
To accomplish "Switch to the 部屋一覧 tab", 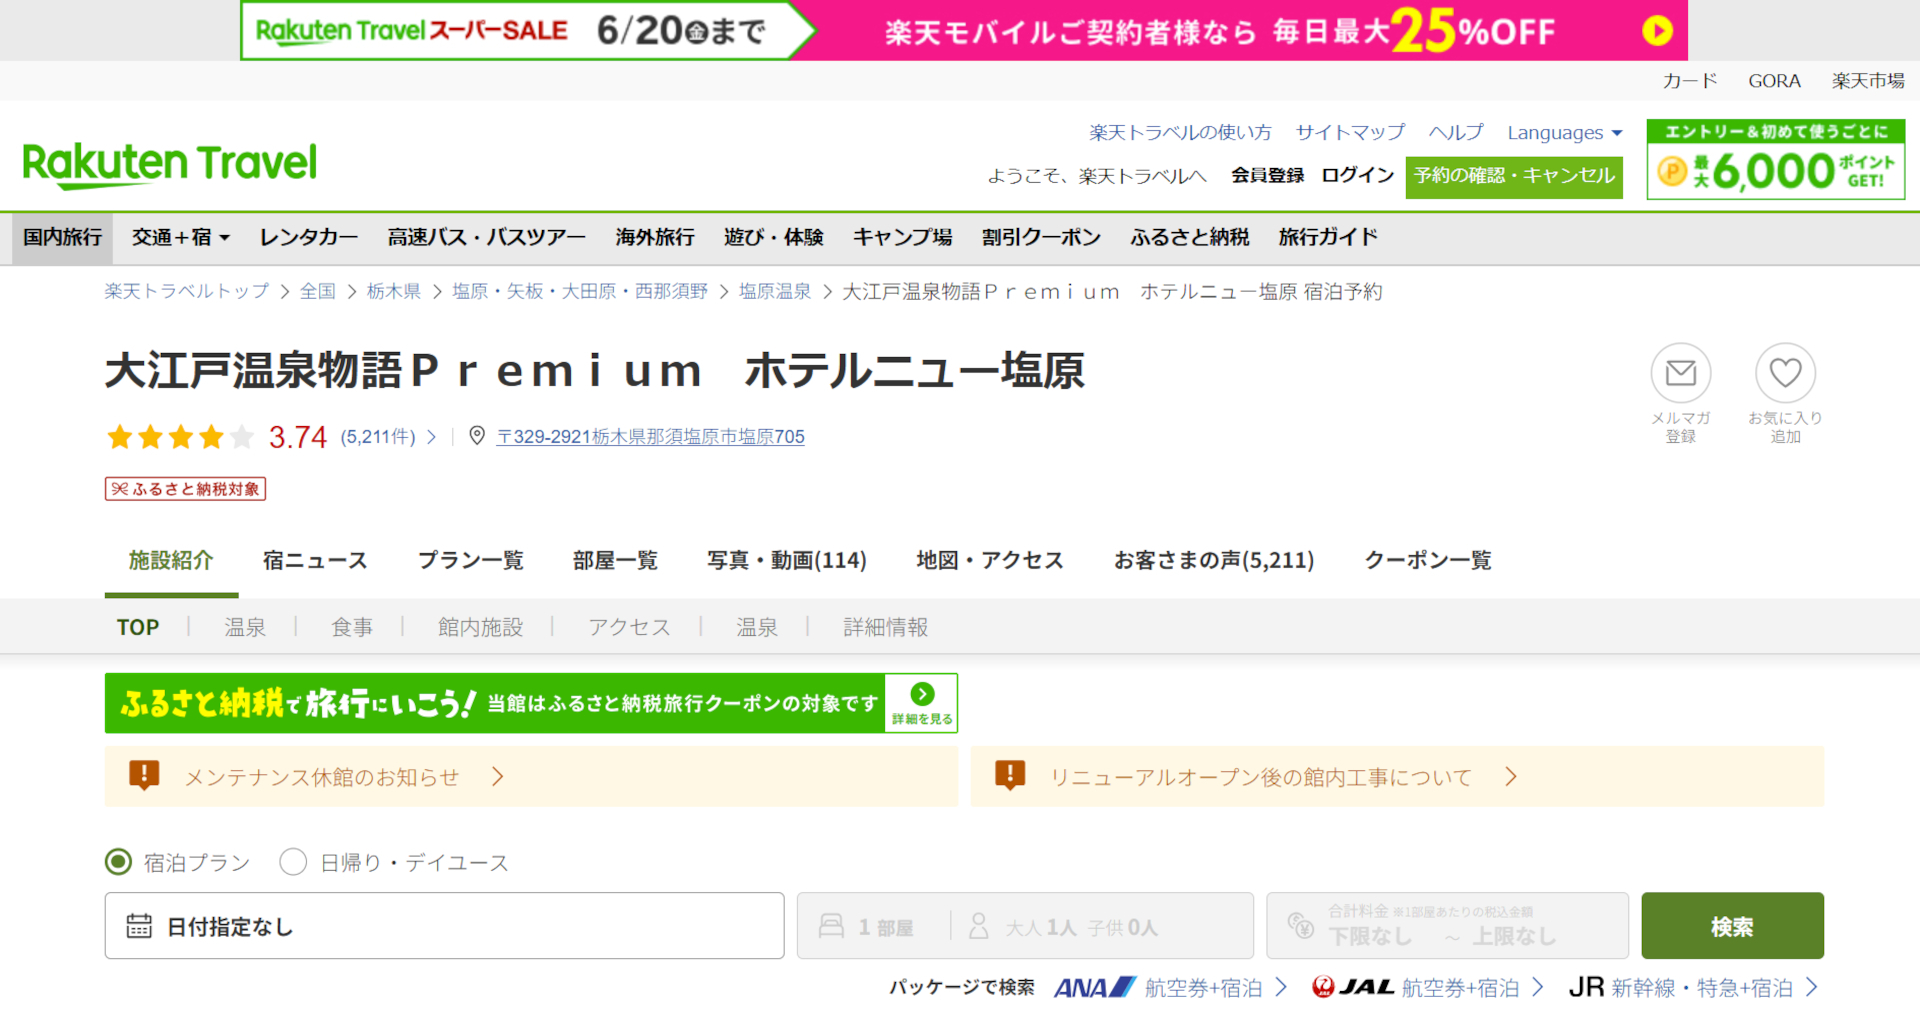I will tap(615, 560).
